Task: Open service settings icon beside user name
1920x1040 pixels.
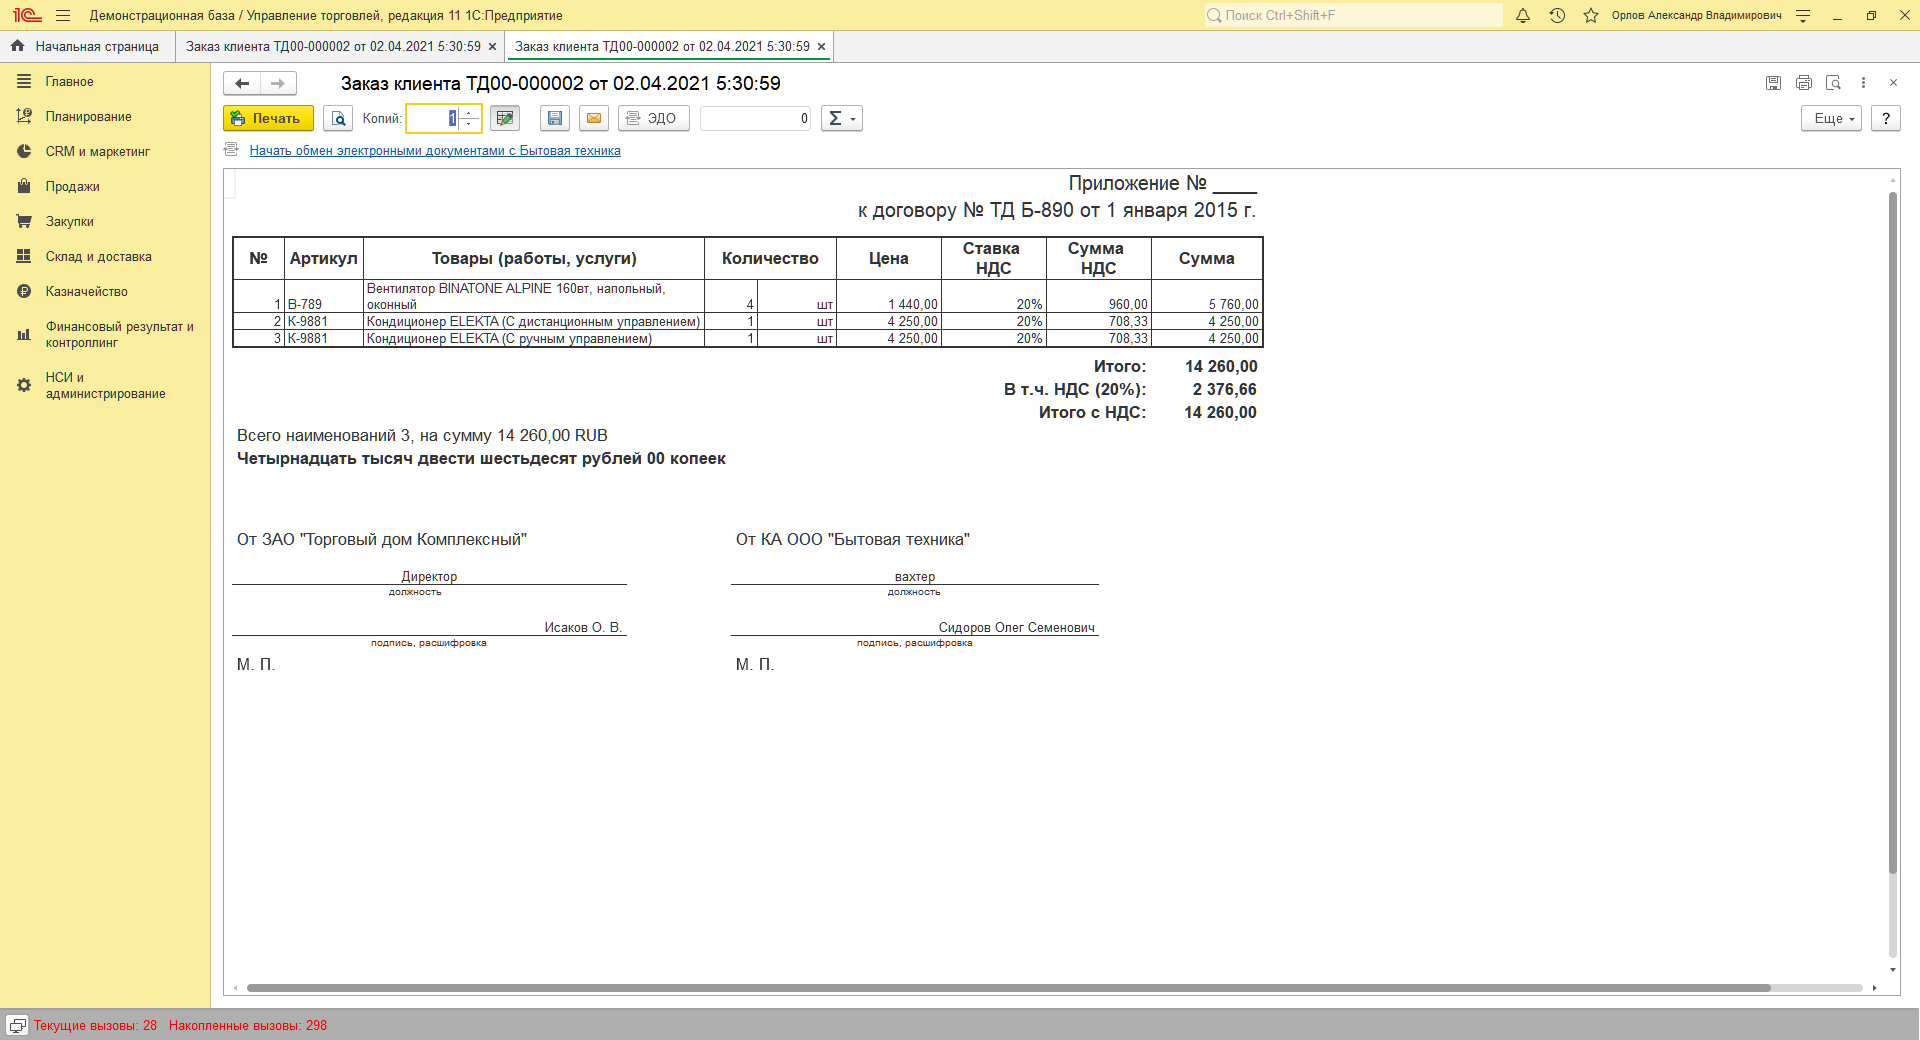Action: click(1803, 15)
